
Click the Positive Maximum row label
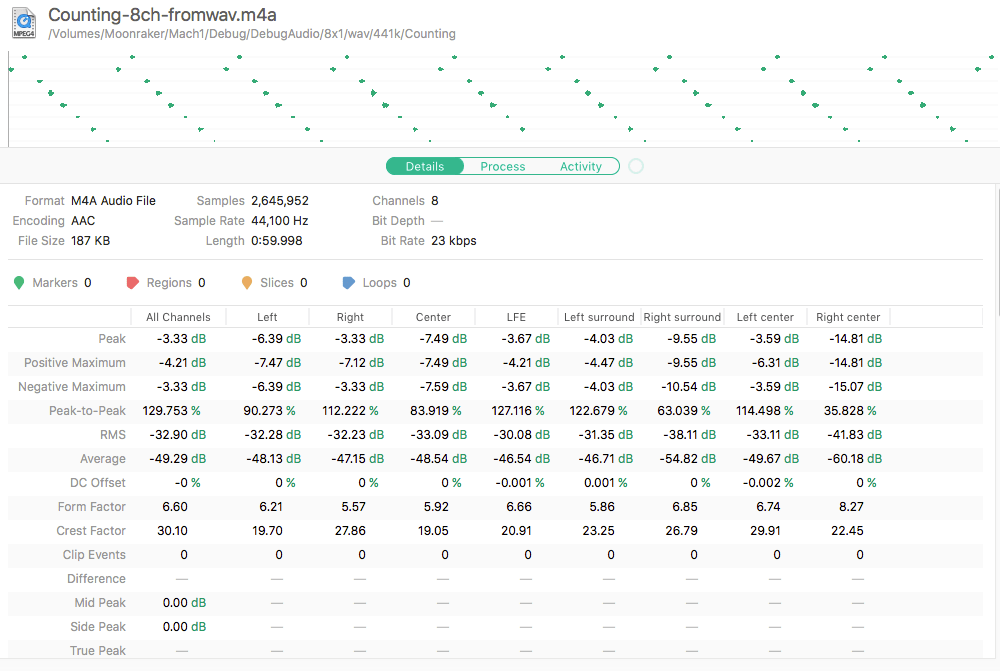pyautogui.click(x=75, y=363)
